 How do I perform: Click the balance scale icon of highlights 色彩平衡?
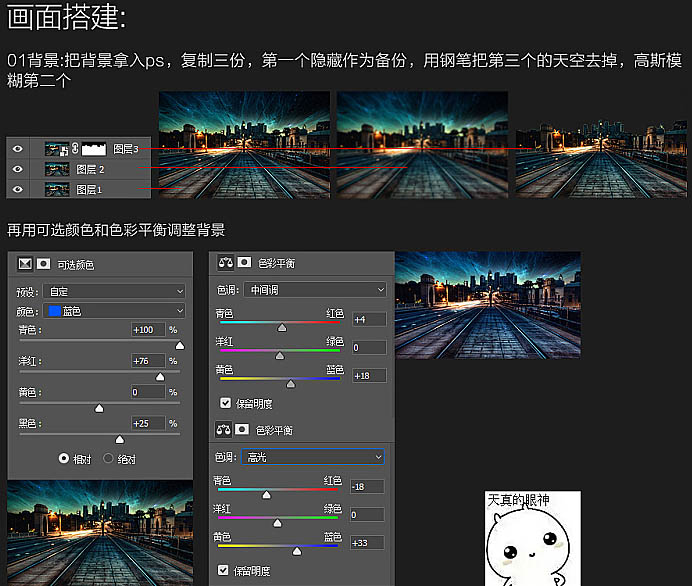(x=223, y=430)
